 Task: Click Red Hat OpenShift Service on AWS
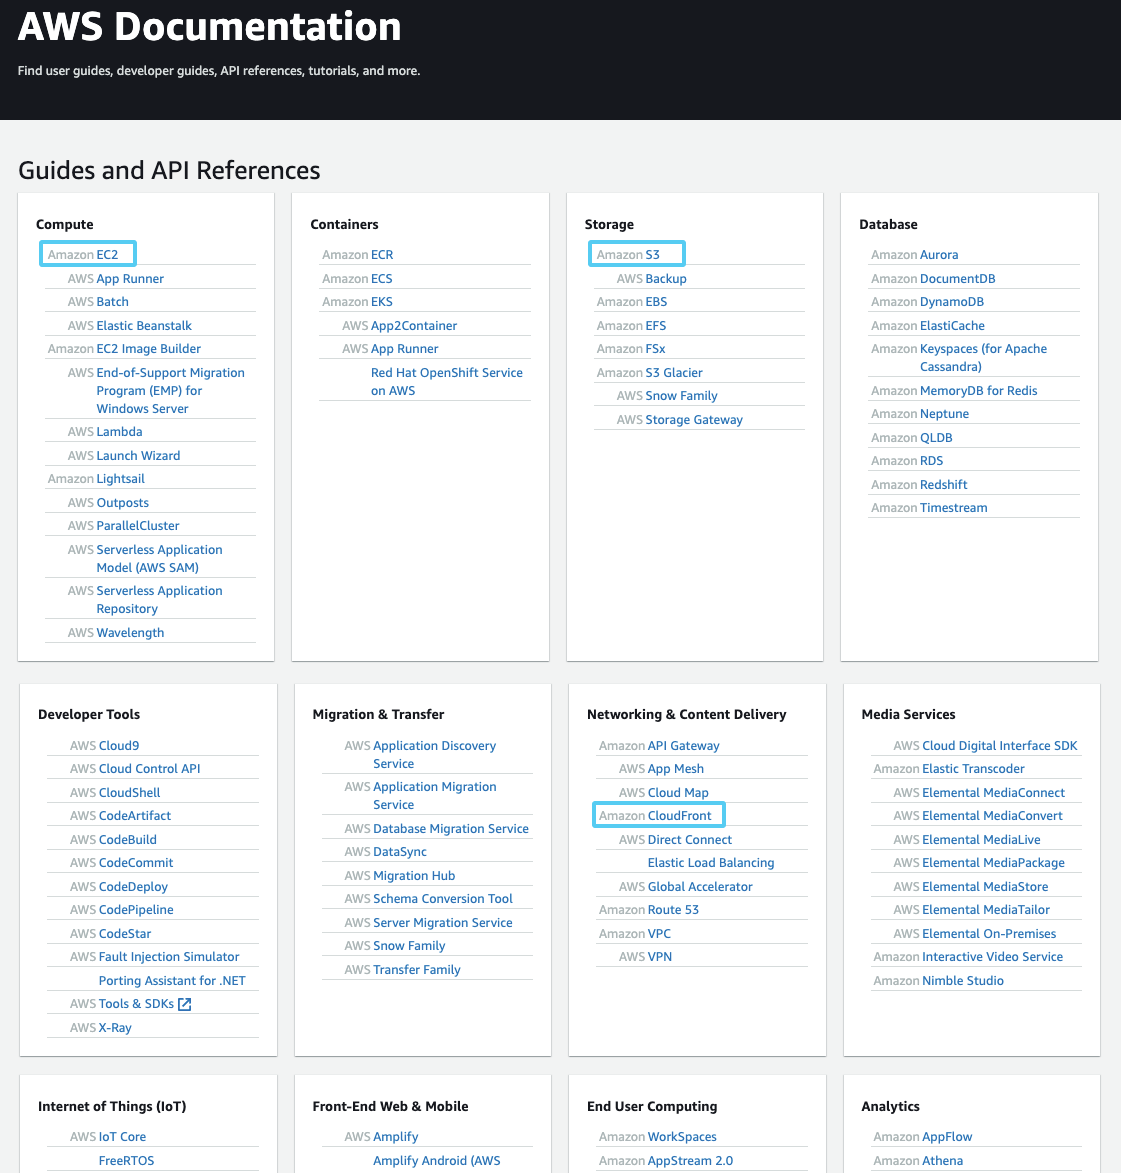point(447,382)
